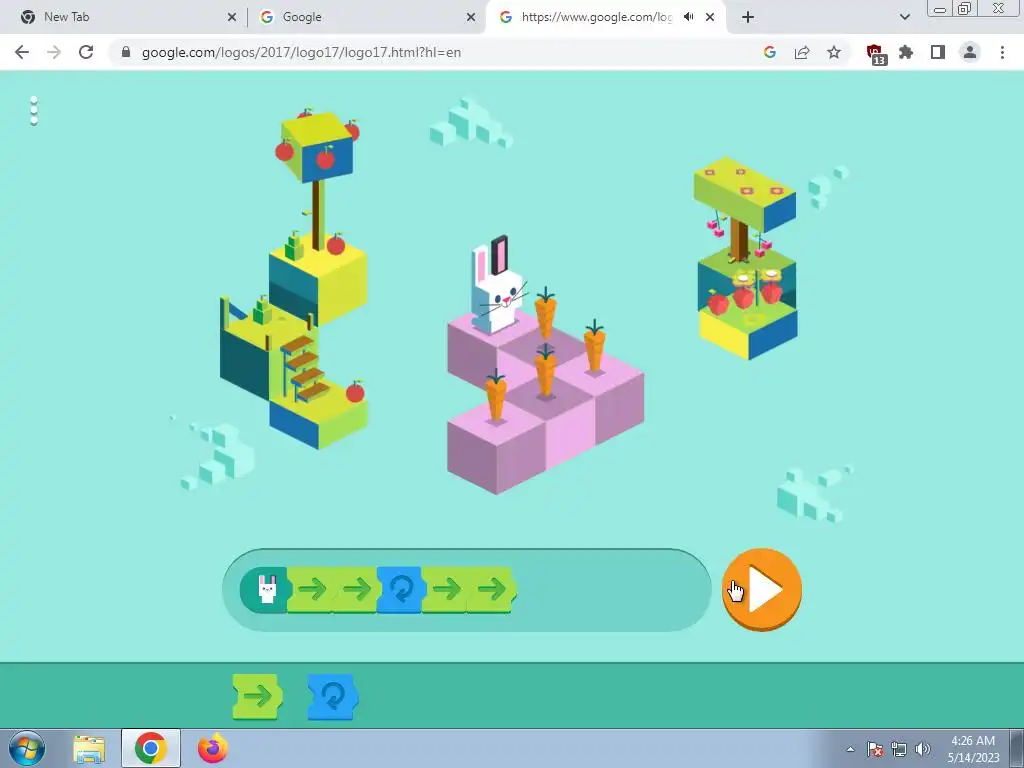The width and height of the screenshot is (1024, 768).
Task: Pick the blue turn block from the bottom palette
Action: click(x=333, y=697)
